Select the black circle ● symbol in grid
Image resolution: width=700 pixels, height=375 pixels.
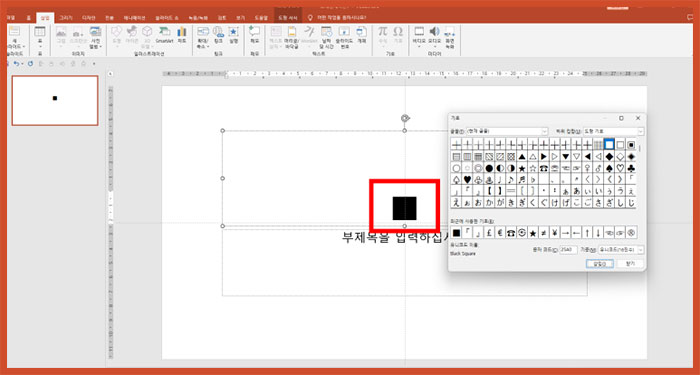tap(489, 168)
